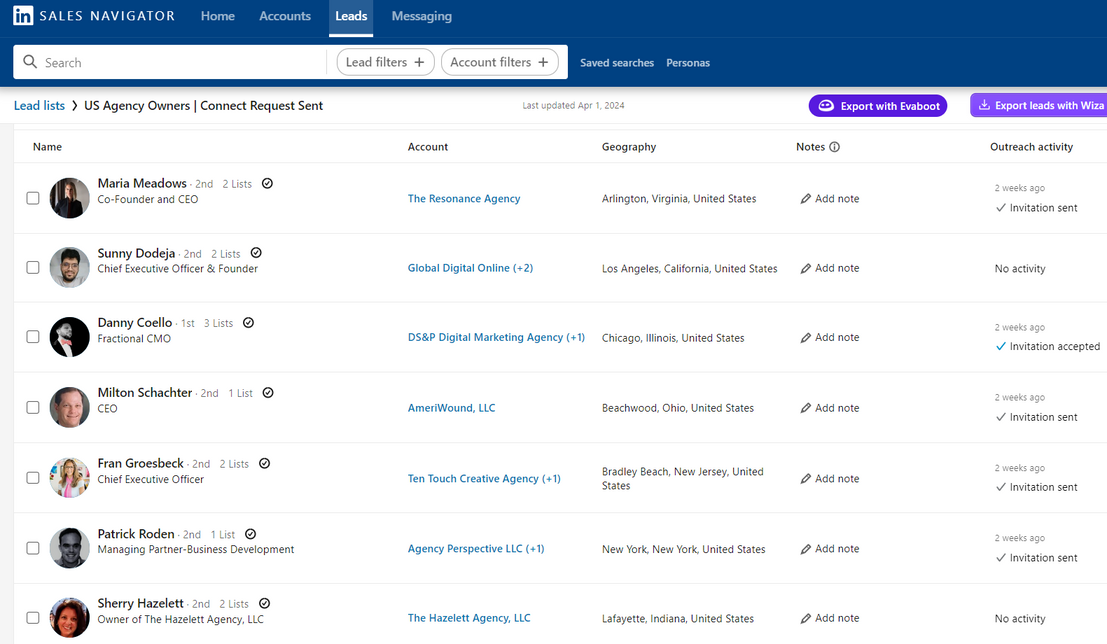Image resolution: width=1107 pixels, height=644 pixels.
Task: Go to the Accounts tab
Action: [285, 16]
